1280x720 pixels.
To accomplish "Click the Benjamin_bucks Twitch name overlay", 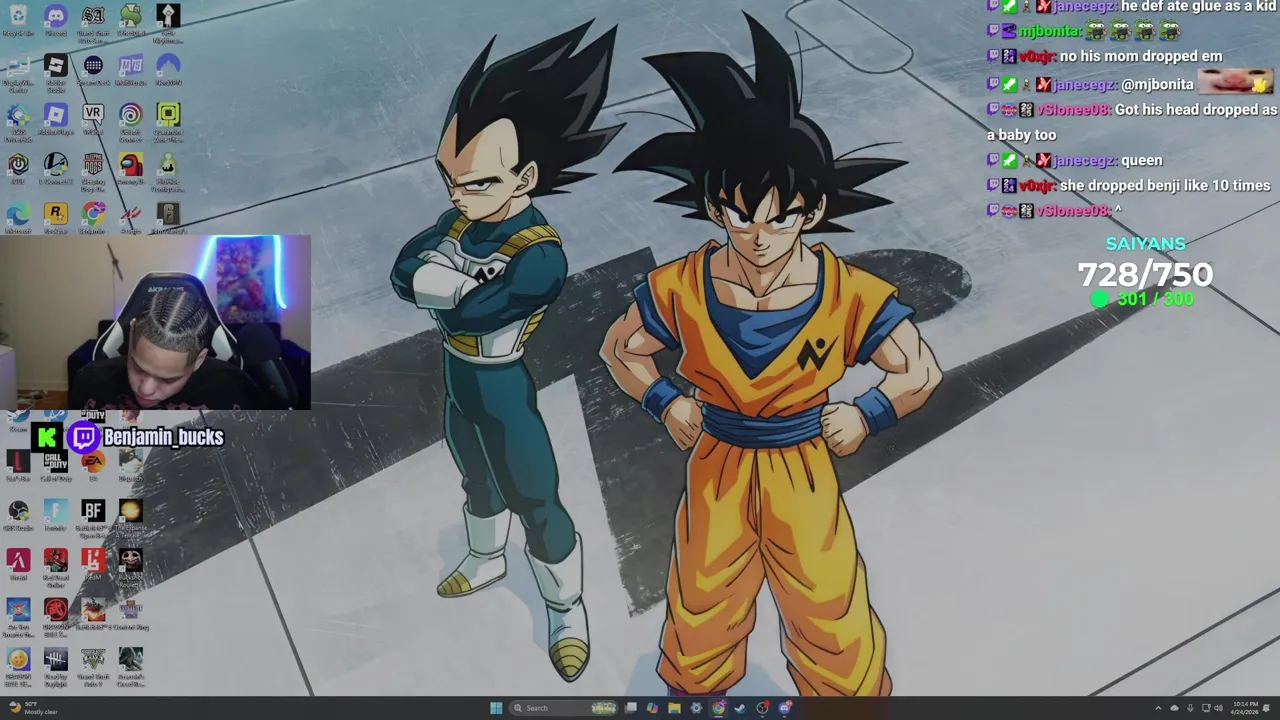I will [x=163, y=437].
